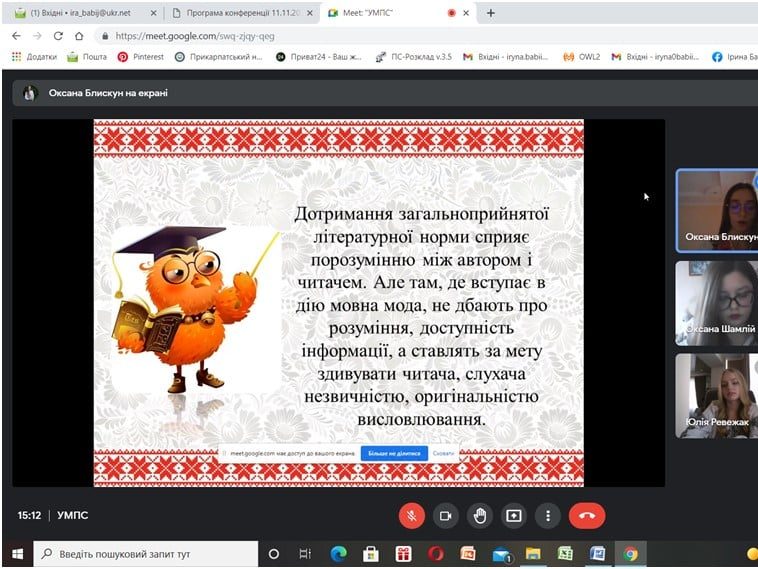Viewport: 758px width, 569px height.
Task: Open the present screen button
Action: (x=513, y=516)
